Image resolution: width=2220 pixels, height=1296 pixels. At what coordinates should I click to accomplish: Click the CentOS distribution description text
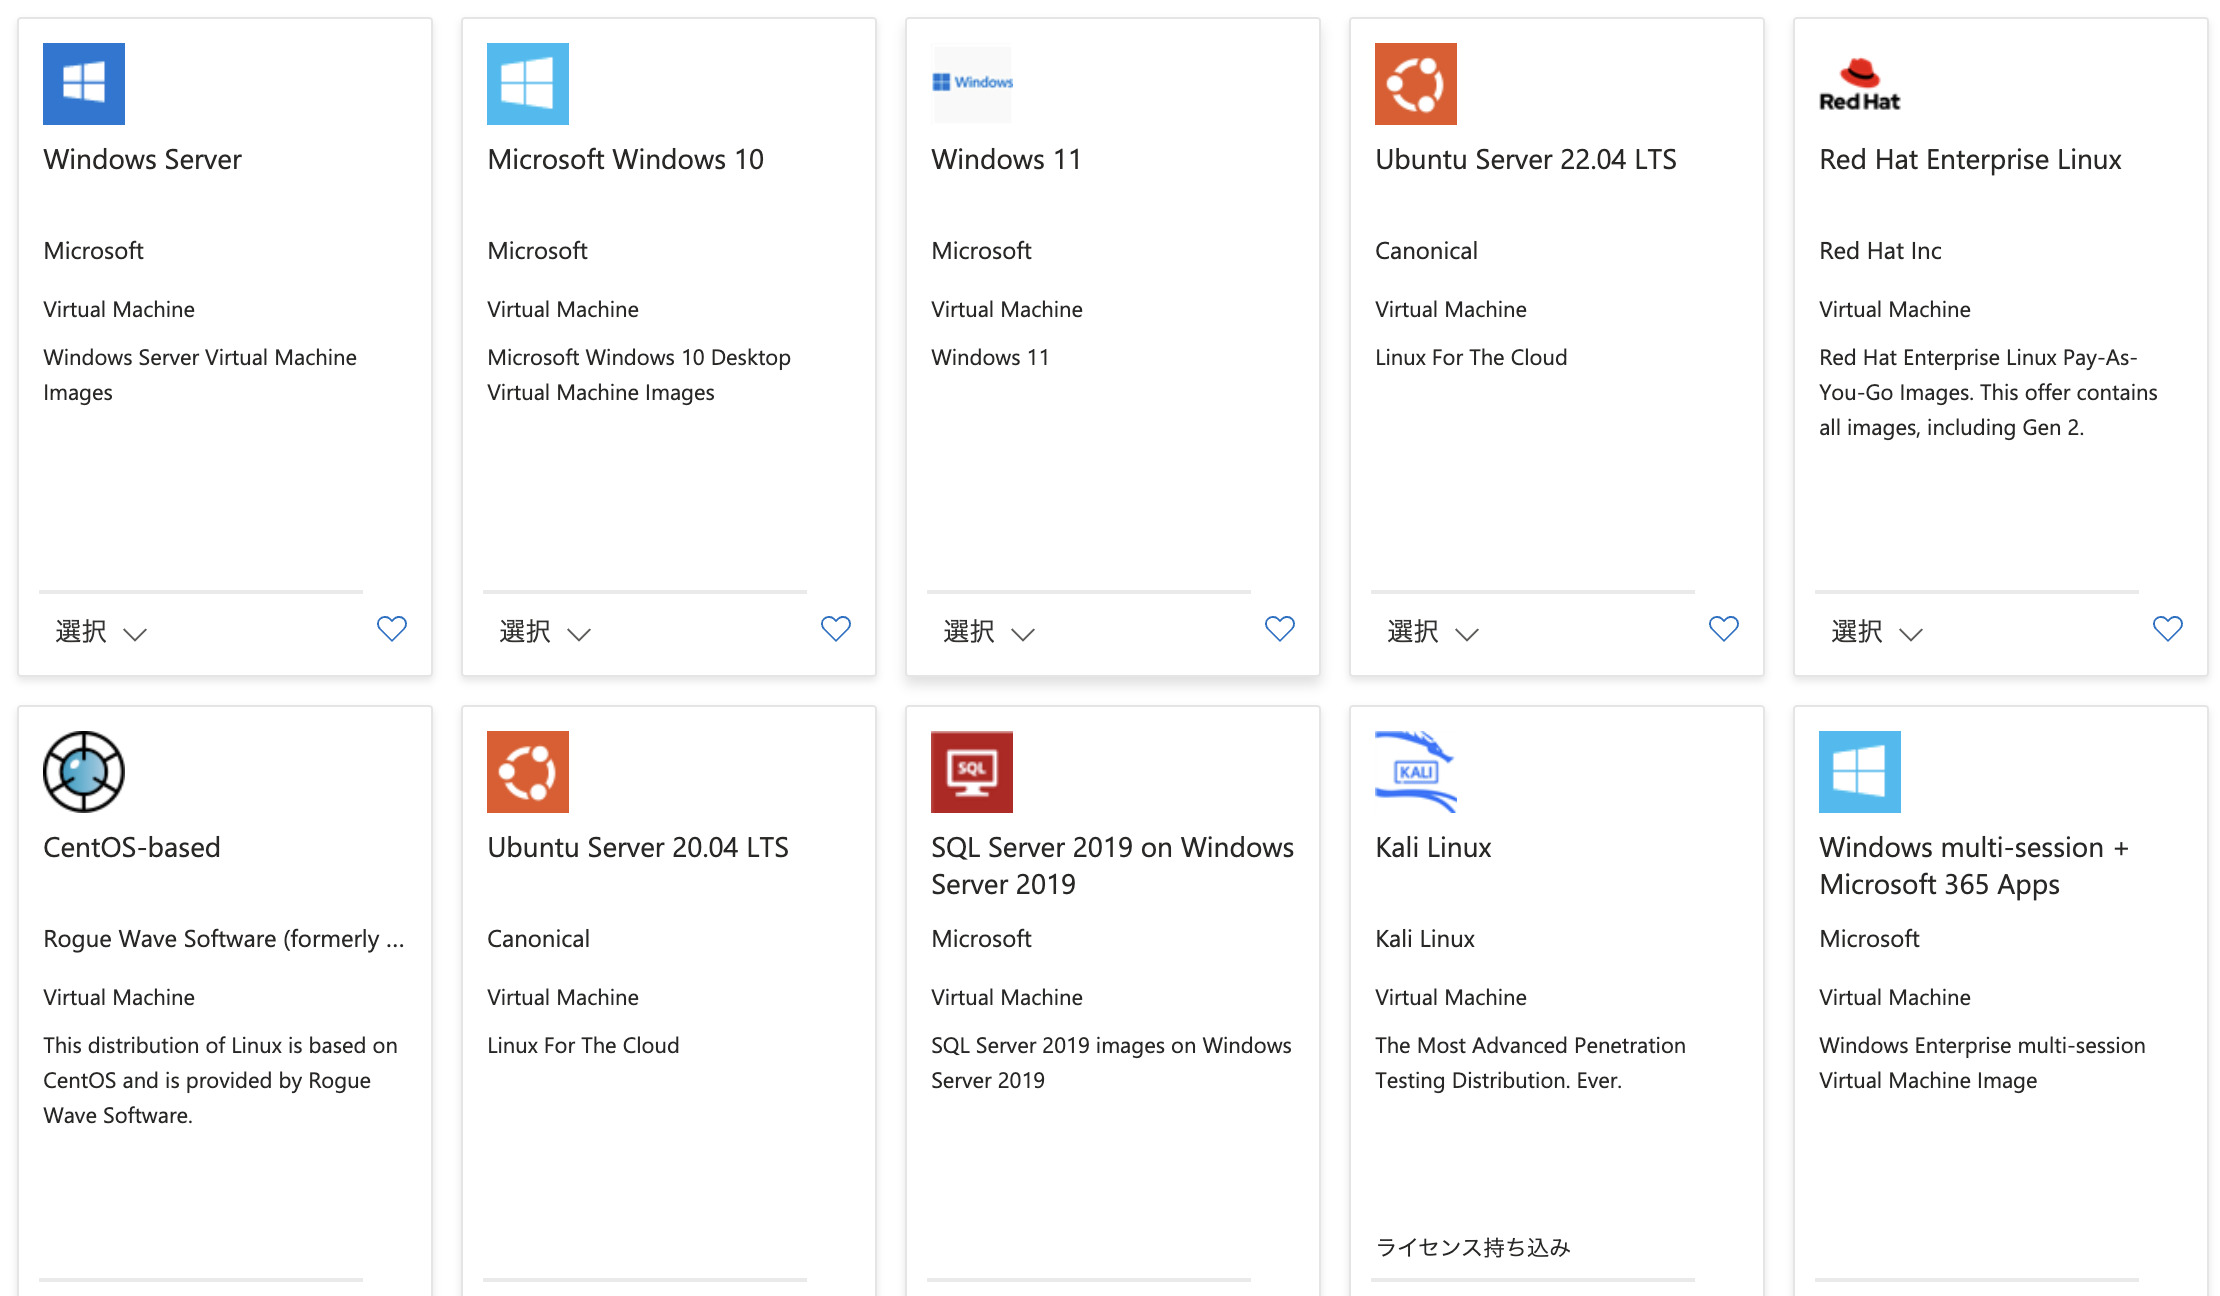(220, 1080)
